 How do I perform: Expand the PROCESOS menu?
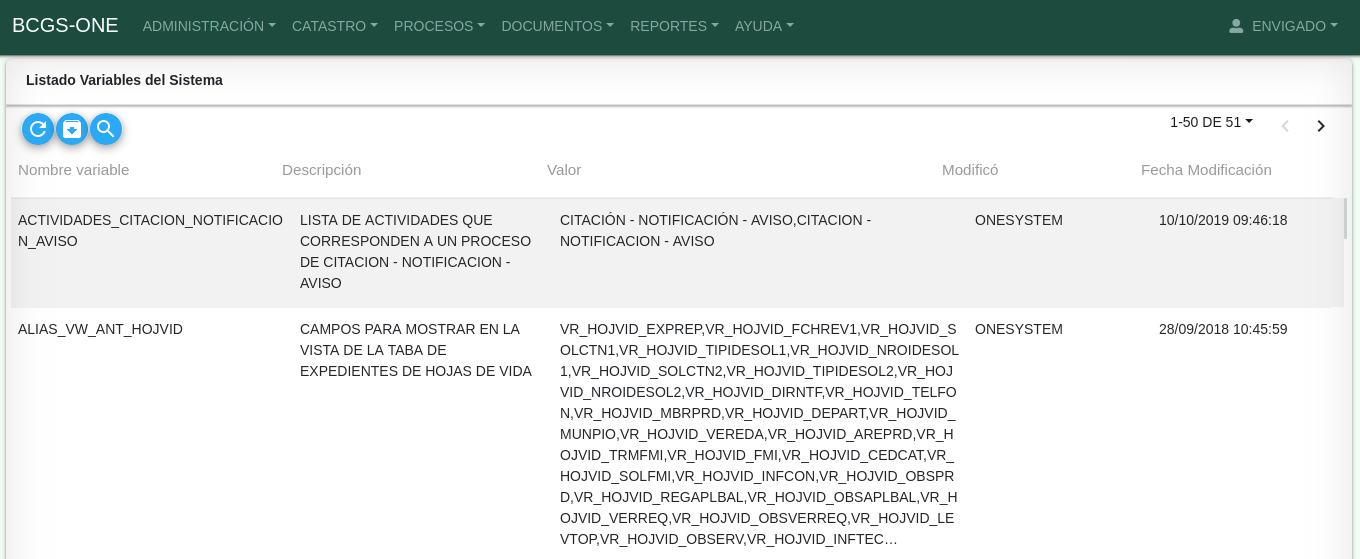439,26
